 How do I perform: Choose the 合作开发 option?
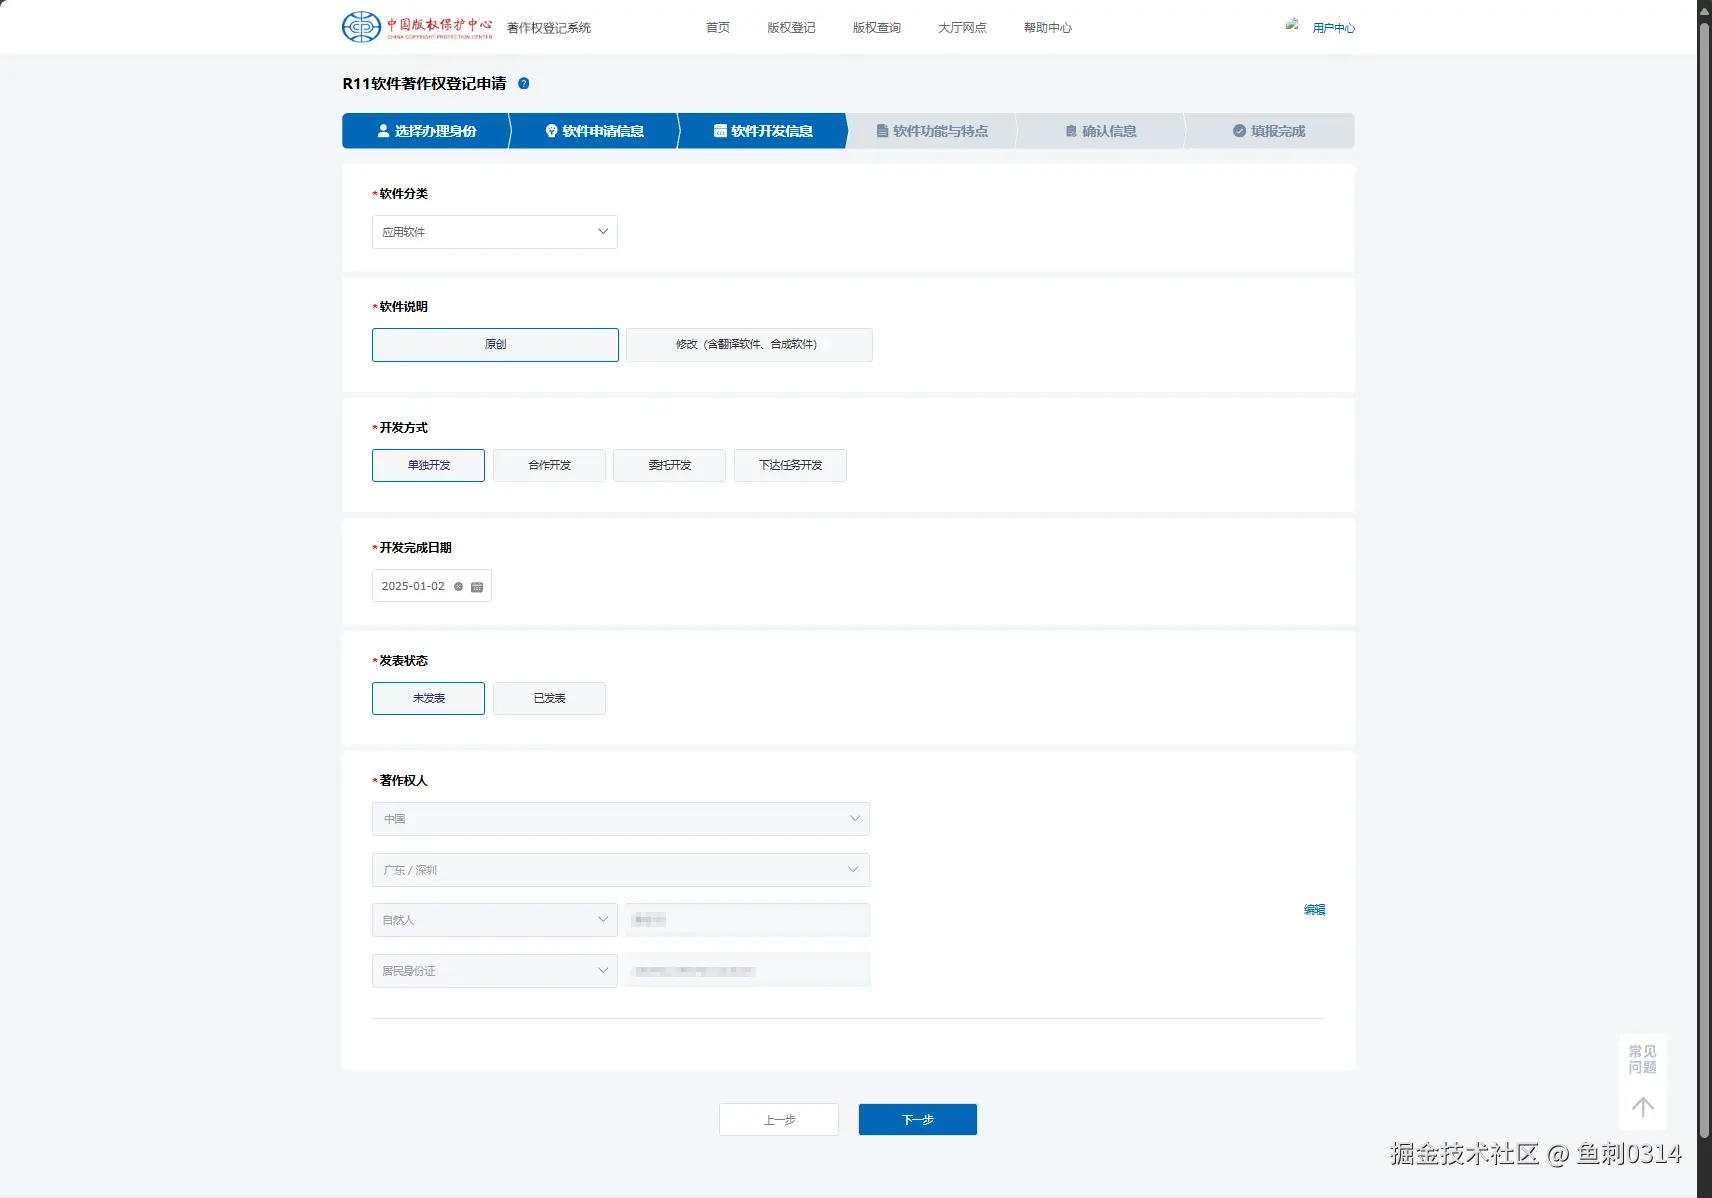coord(549,466)
